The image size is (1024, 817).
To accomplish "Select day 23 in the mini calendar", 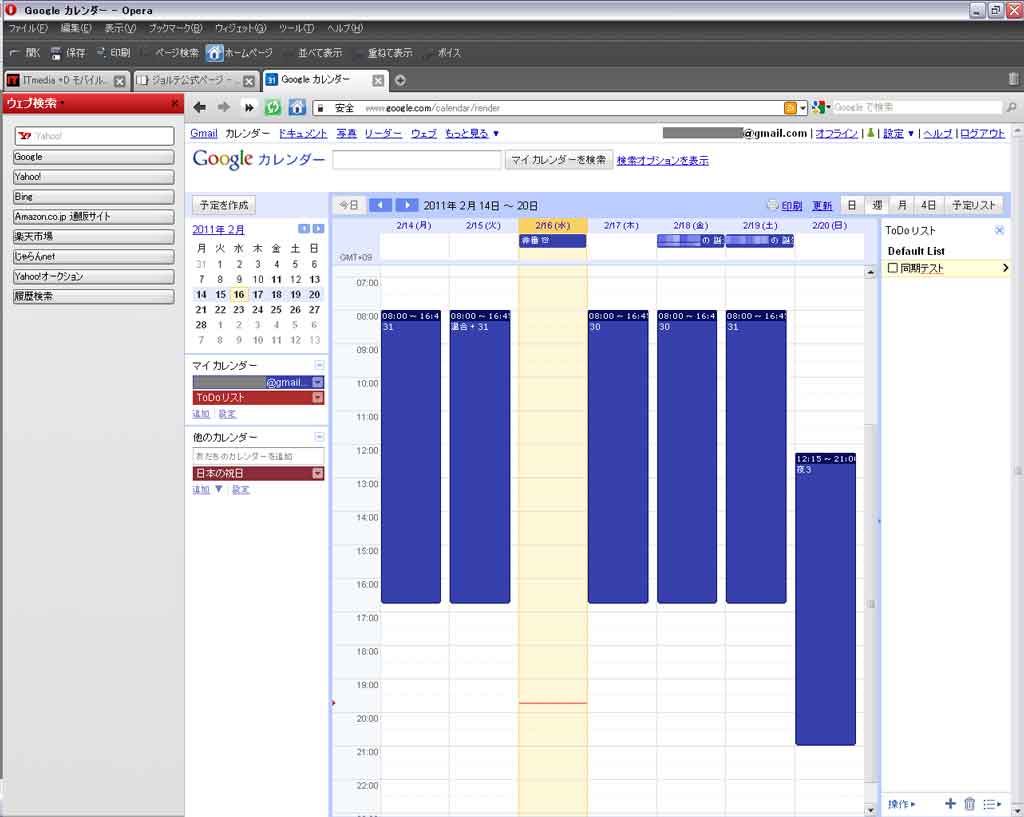I will [239, 310].
